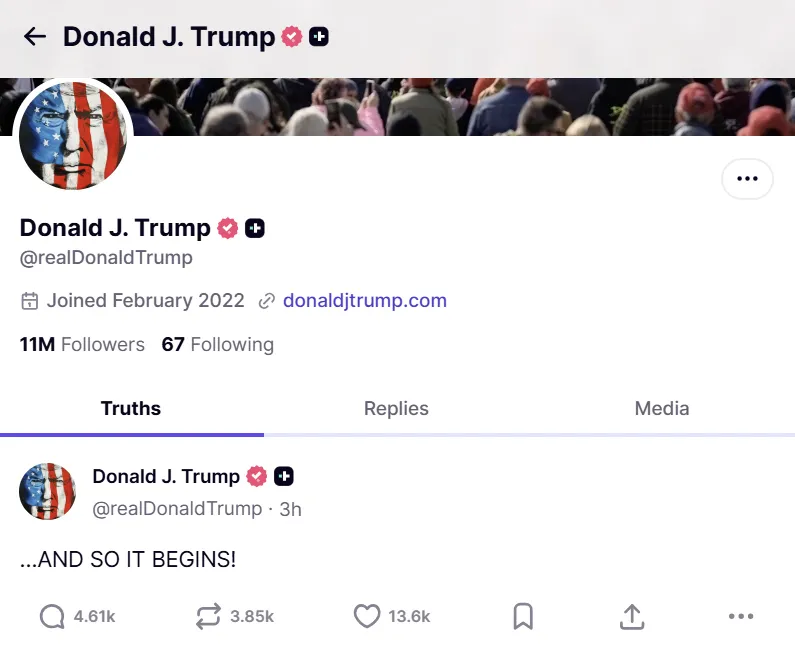This screenshot has height=657, width=795.
Task: Open the profile options three-dot button
Action: [747, 179]
